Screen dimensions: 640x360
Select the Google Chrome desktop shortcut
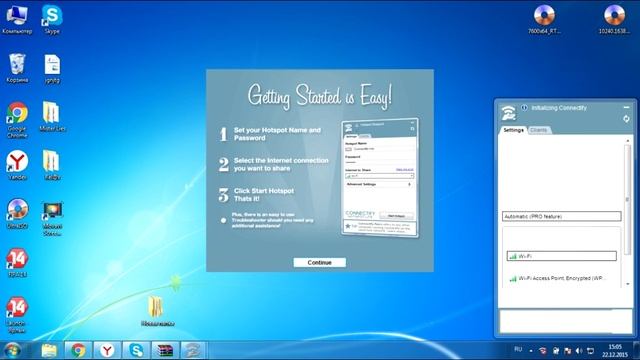17,120
